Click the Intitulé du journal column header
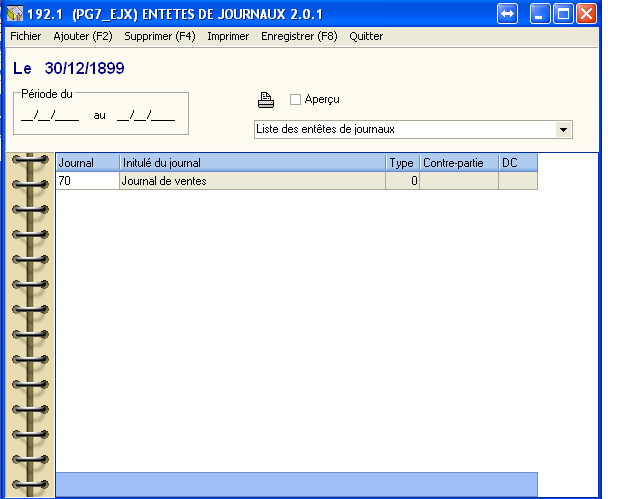Screen dimensions: 640x499 coord(251,163)
